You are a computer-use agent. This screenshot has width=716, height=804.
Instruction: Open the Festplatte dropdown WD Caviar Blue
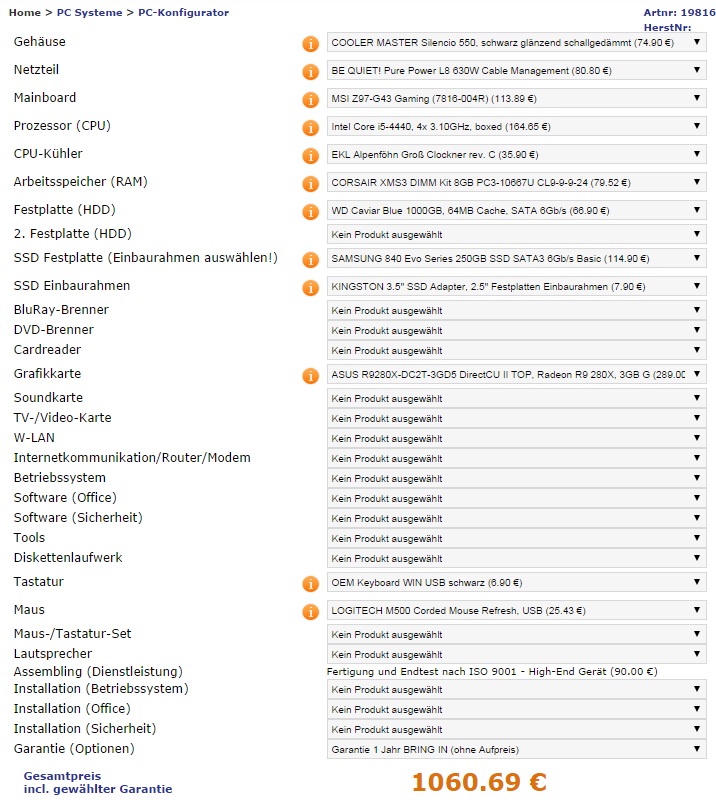point(516,210)
